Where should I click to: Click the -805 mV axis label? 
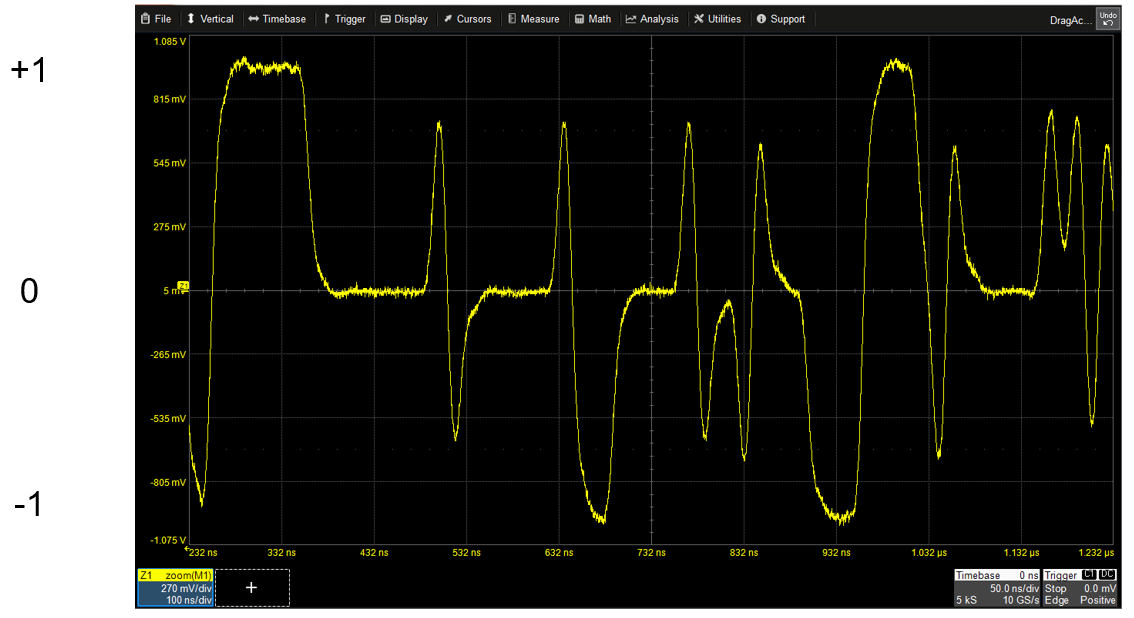(168, 482)
